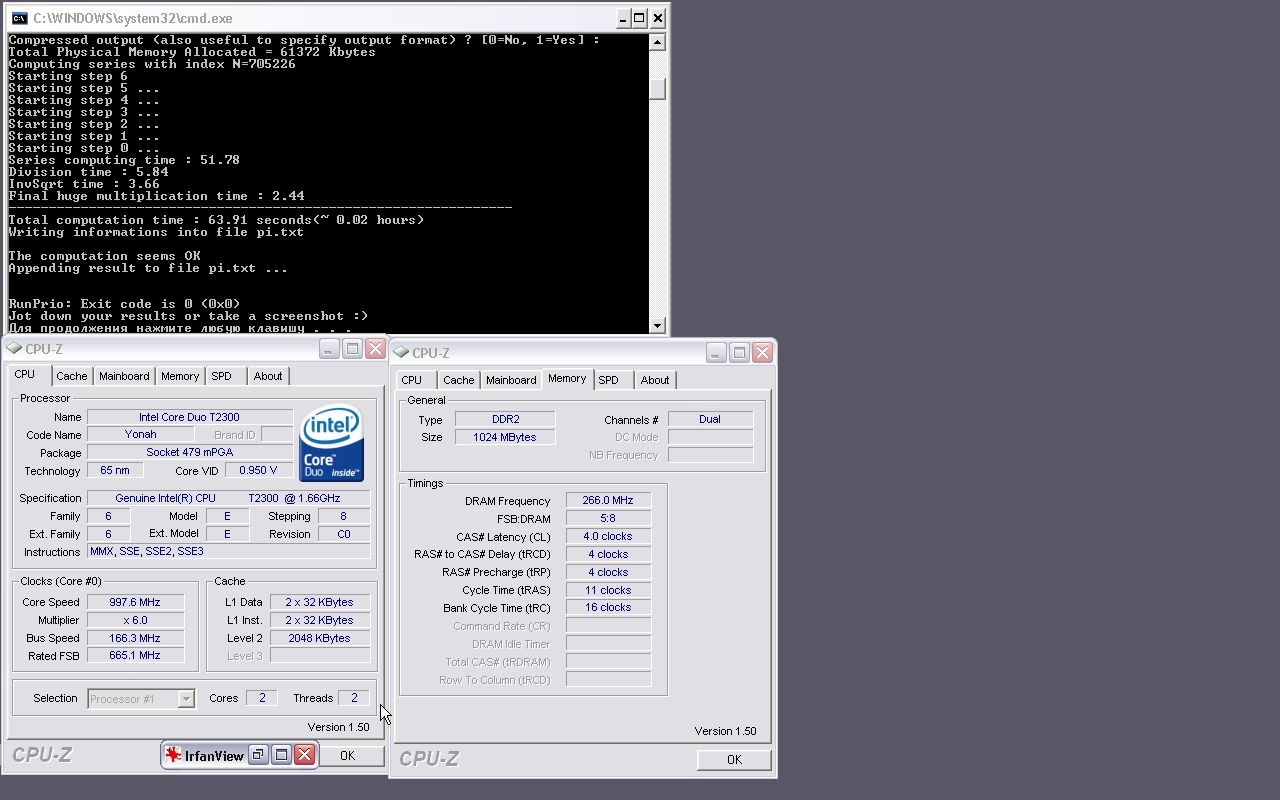Viewport: 1280px width, 800px height.
Task: Open the Mainboard tab in left CPU-Z
Action: [x=124, y=376]
